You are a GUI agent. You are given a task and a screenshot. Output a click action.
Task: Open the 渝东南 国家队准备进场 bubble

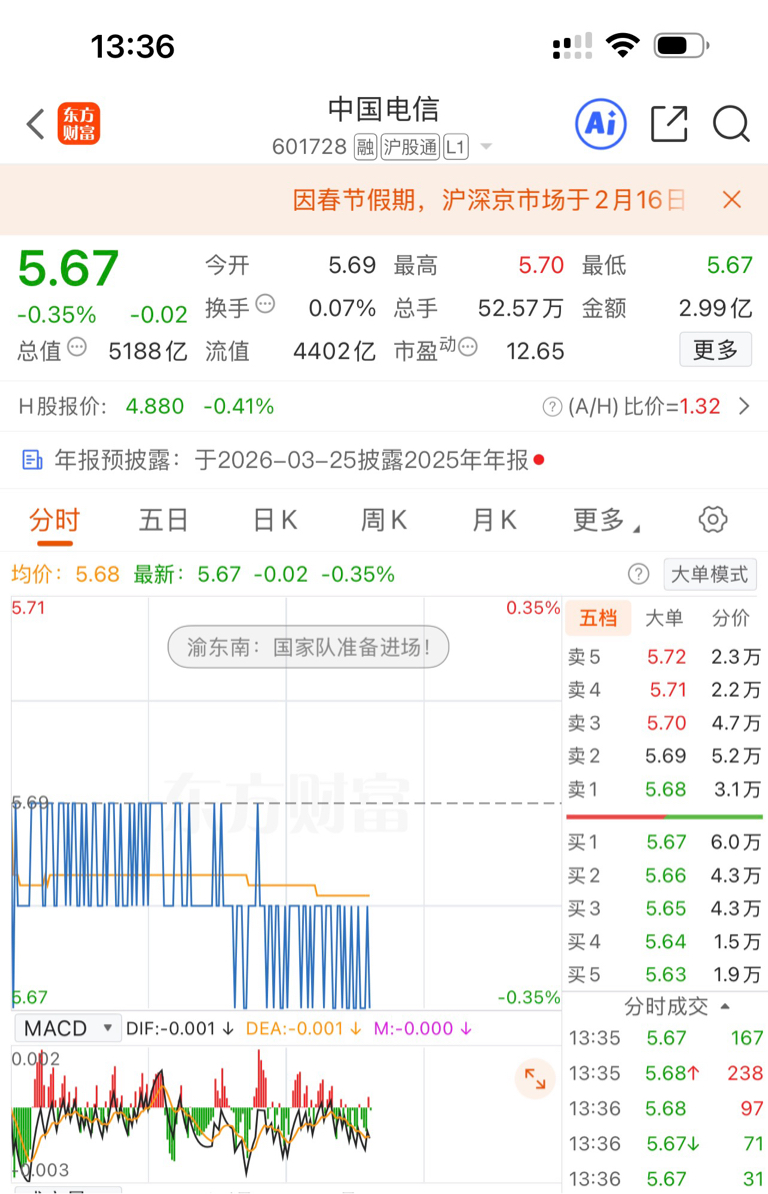click(x=308, y=647)
